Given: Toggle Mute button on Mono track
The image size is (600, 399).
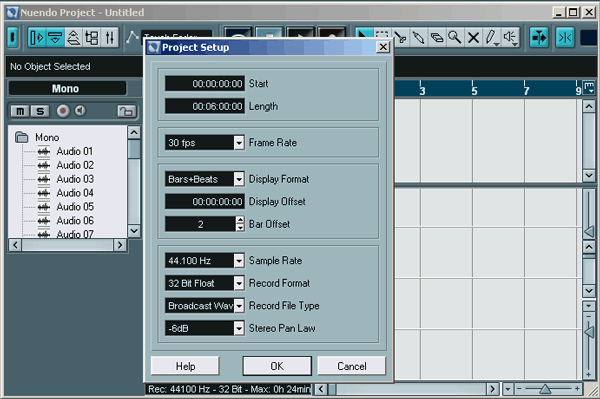Looking at the screenshot, I should [20, 111].
